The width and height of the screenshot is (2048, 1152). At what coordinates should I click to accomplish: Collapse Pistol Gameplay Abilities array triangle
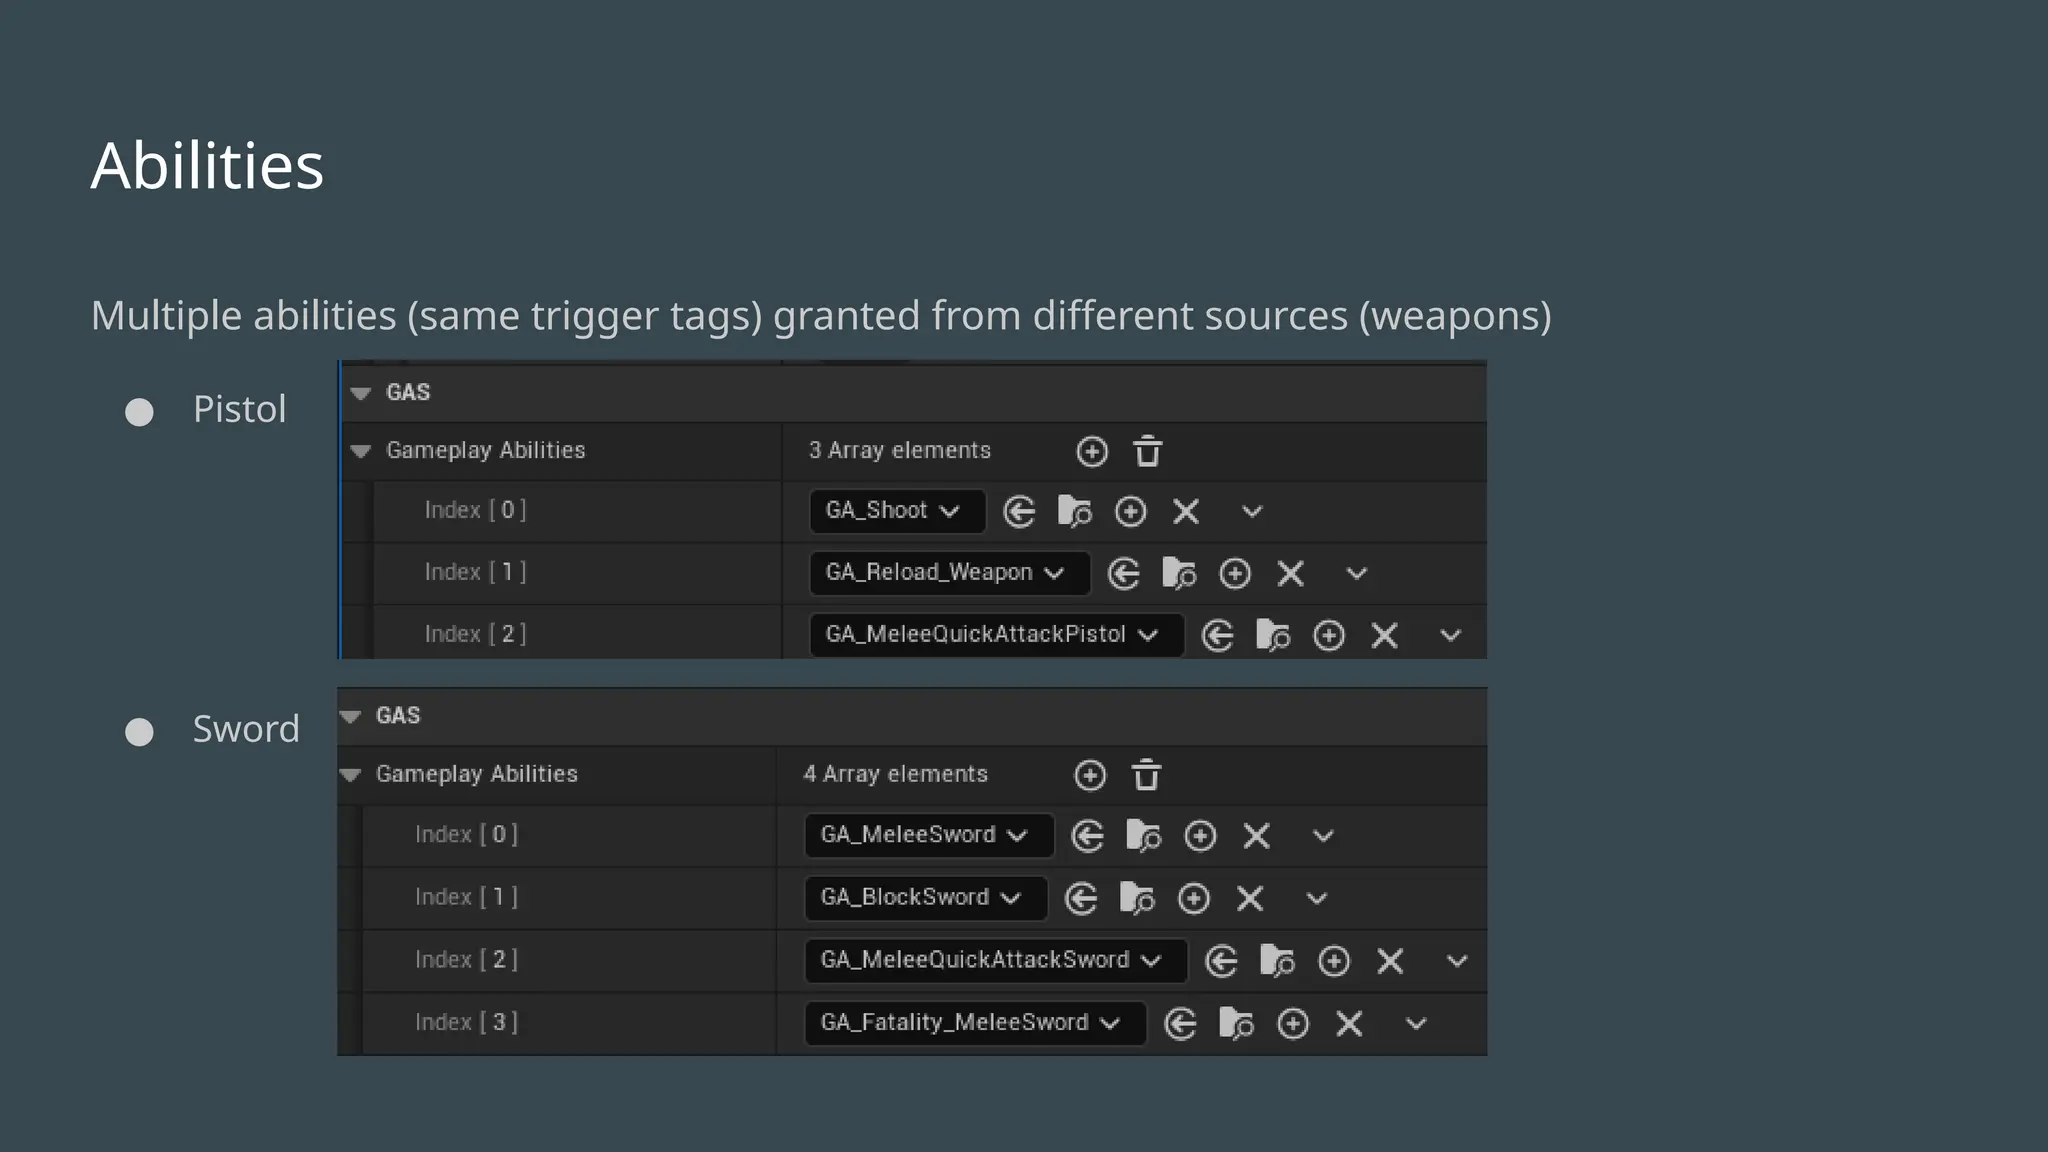point(361,451)
